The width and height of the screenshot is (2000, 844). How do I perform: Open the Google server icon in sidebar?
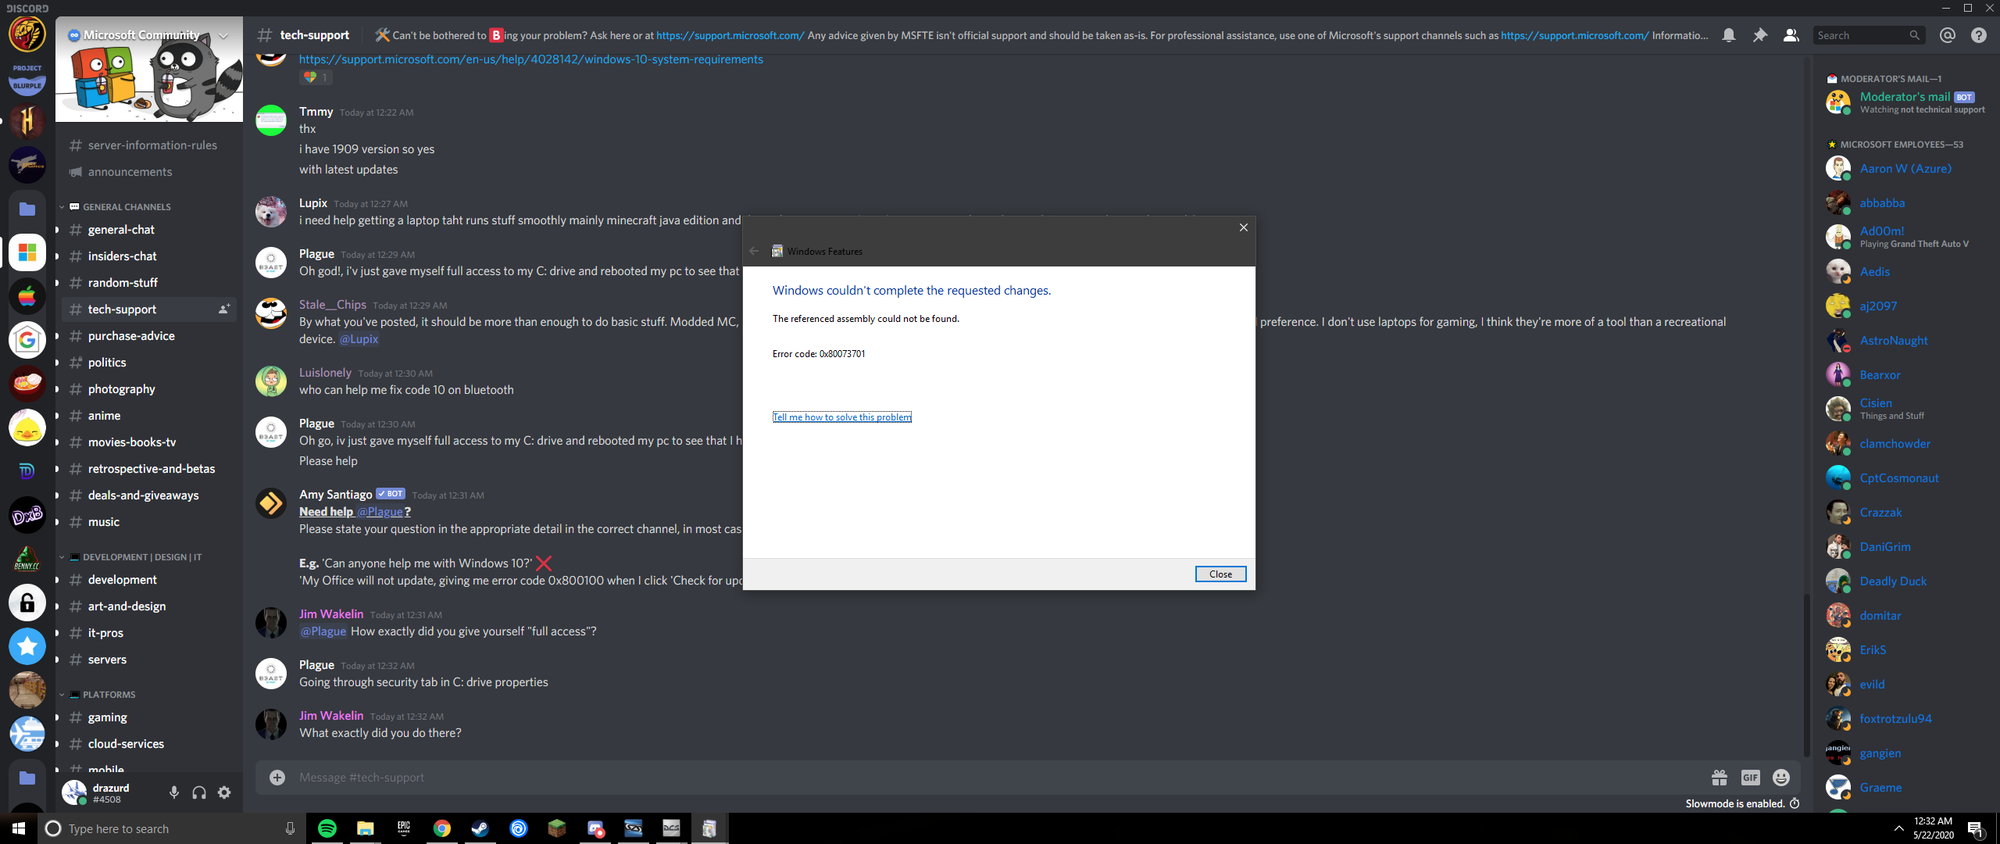point(27,340)
